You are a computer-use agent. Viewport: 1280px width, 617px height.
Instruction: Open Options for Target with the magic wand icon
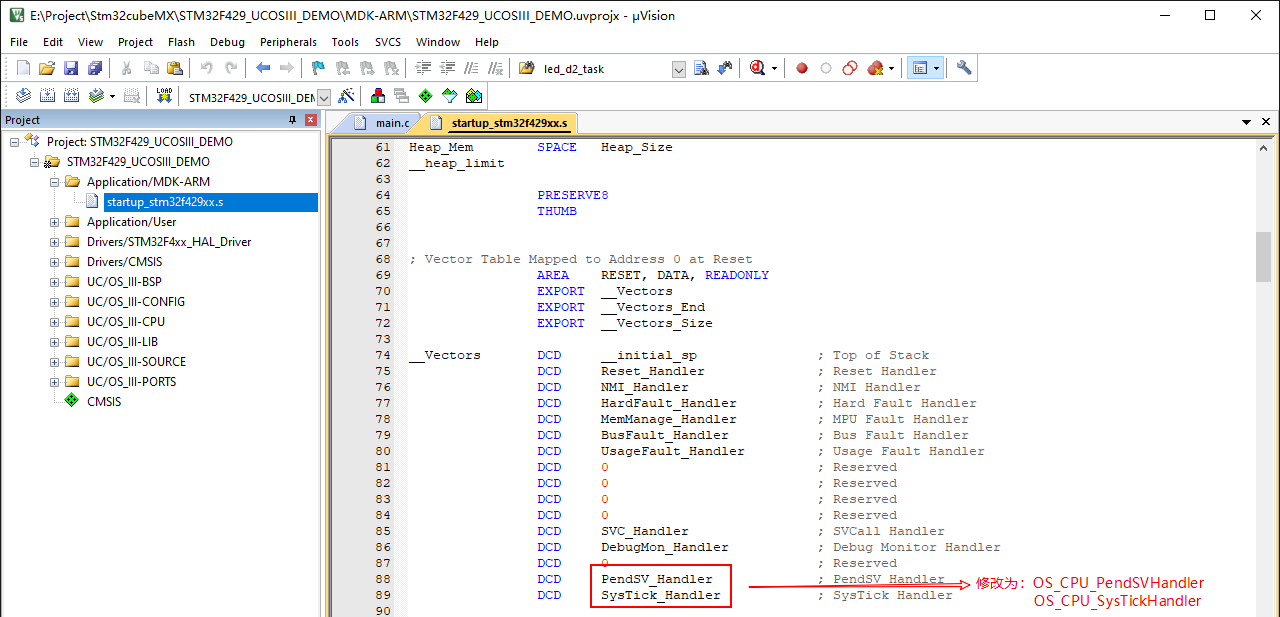coord(346,96)
